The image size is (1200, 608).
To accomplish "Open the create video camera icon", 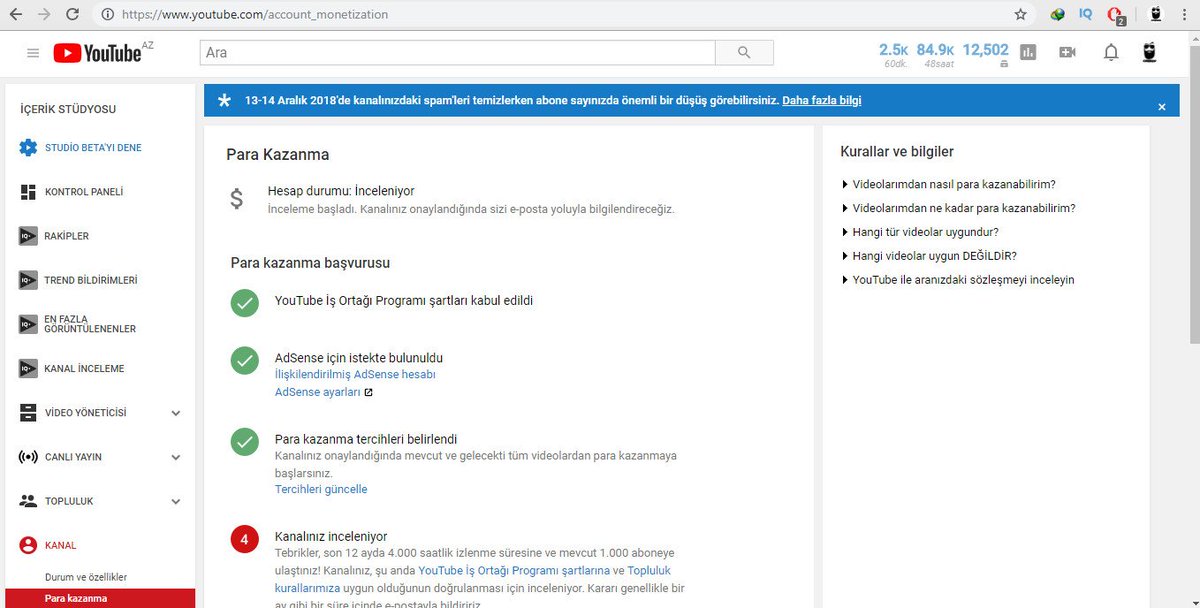I will coord(1067,53).
